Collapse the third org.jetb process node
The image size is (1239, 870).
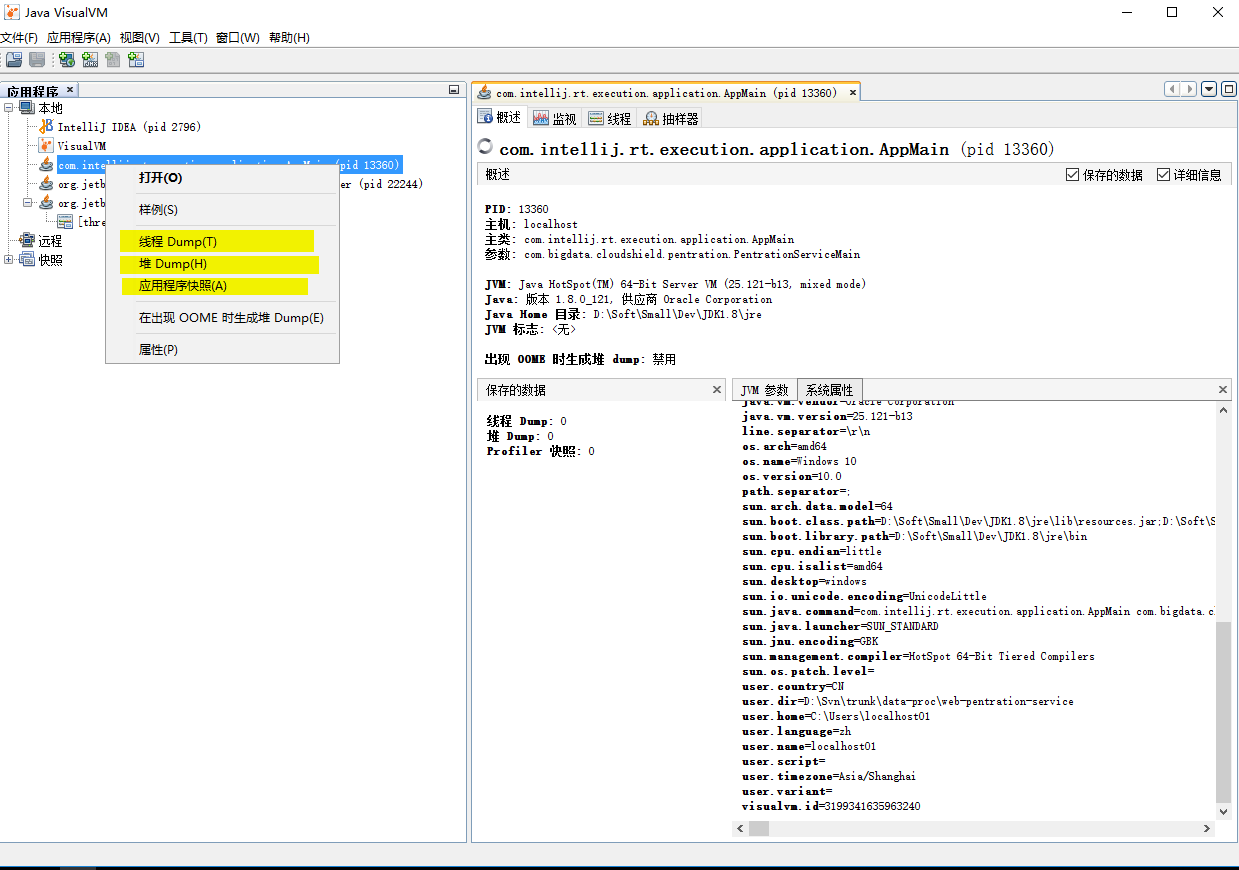[x=28, y=203]
